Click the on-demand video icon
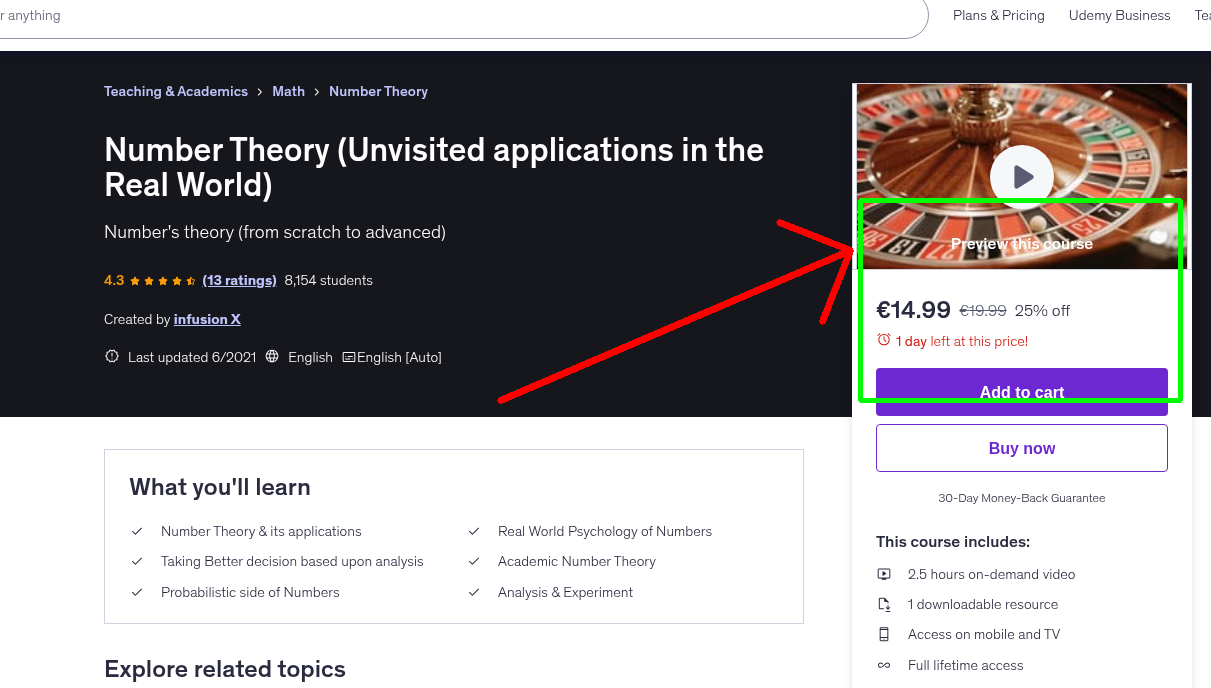 click(884, 574)
